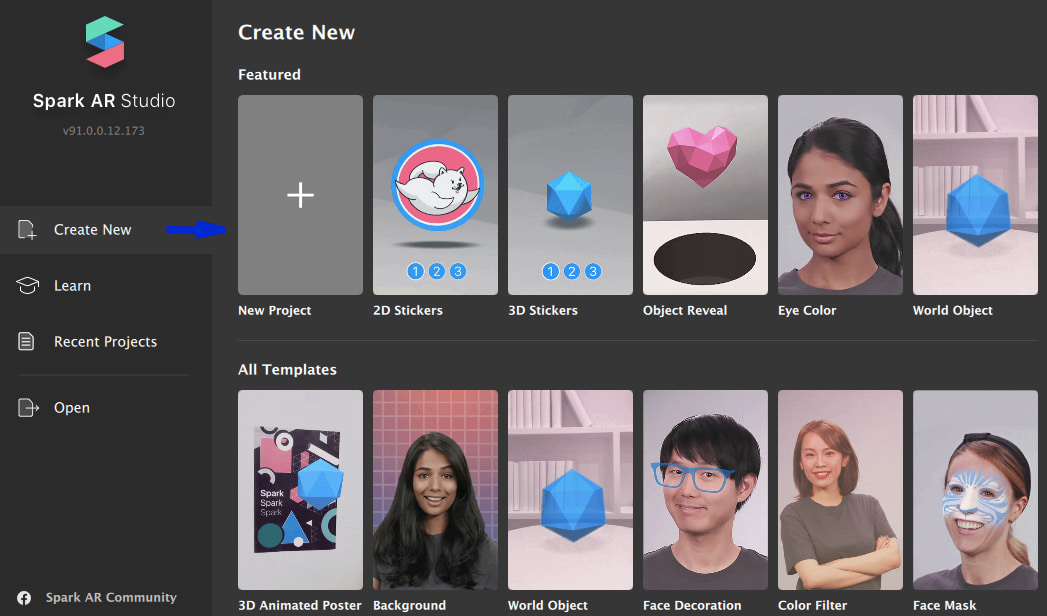The image size is (1047, 616).
Task: Click the plus icon for New Project
Action: pos(300,195)
